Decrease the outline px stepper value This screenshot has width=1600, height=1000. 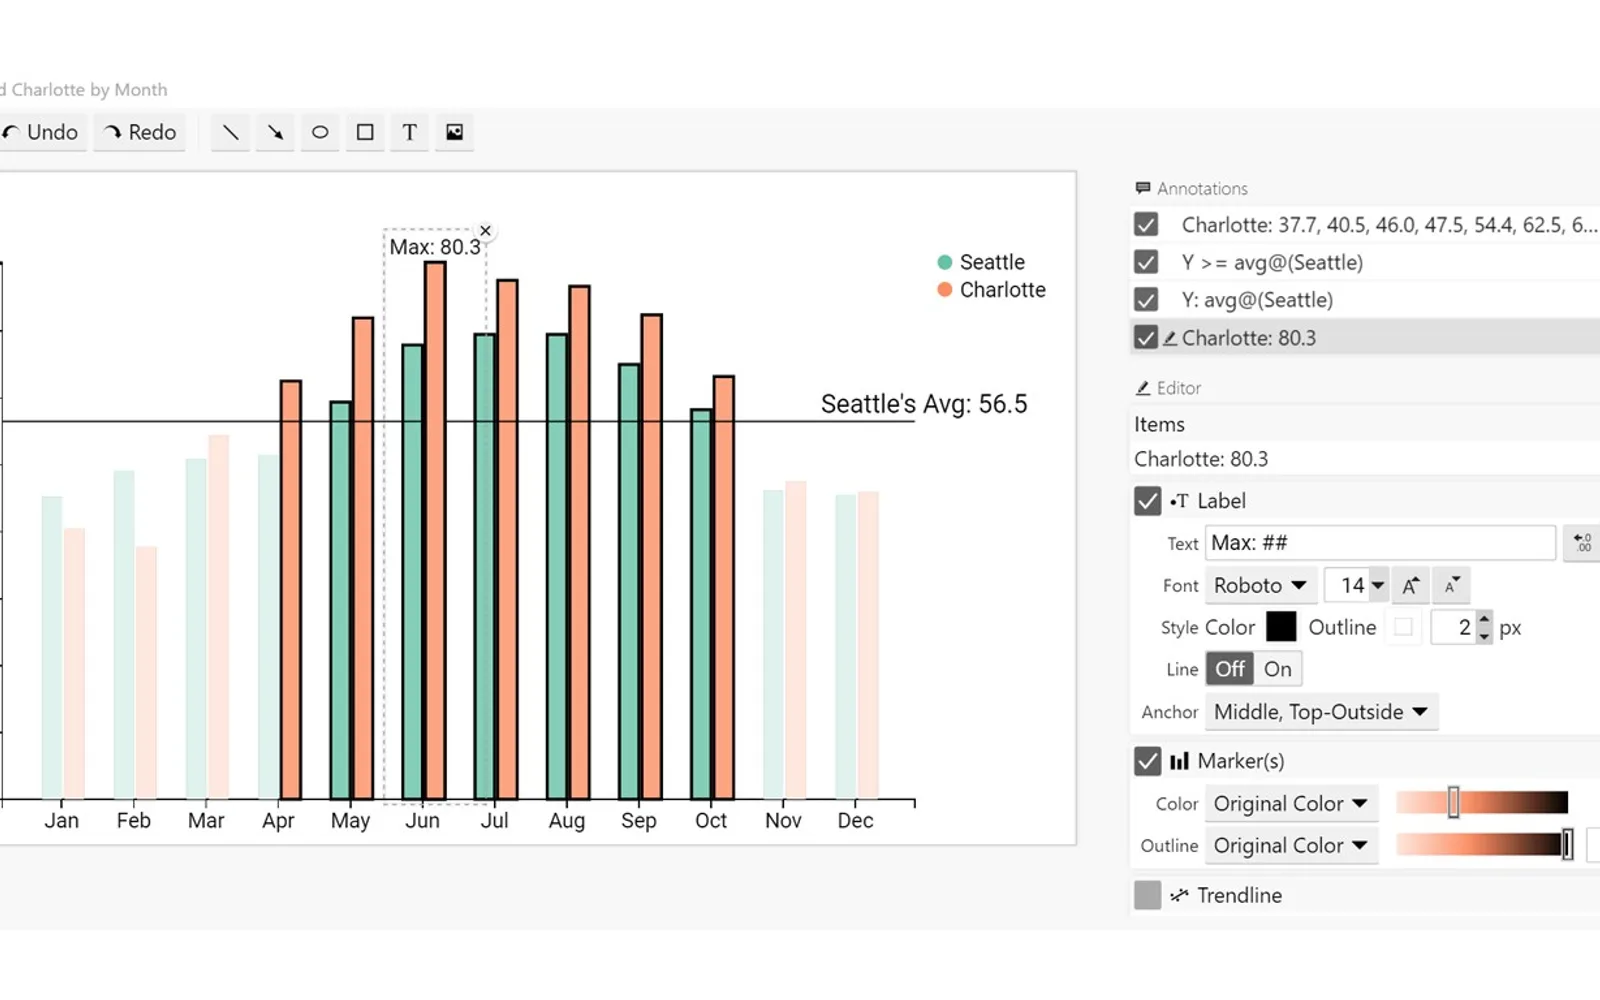click(1484, 636)
